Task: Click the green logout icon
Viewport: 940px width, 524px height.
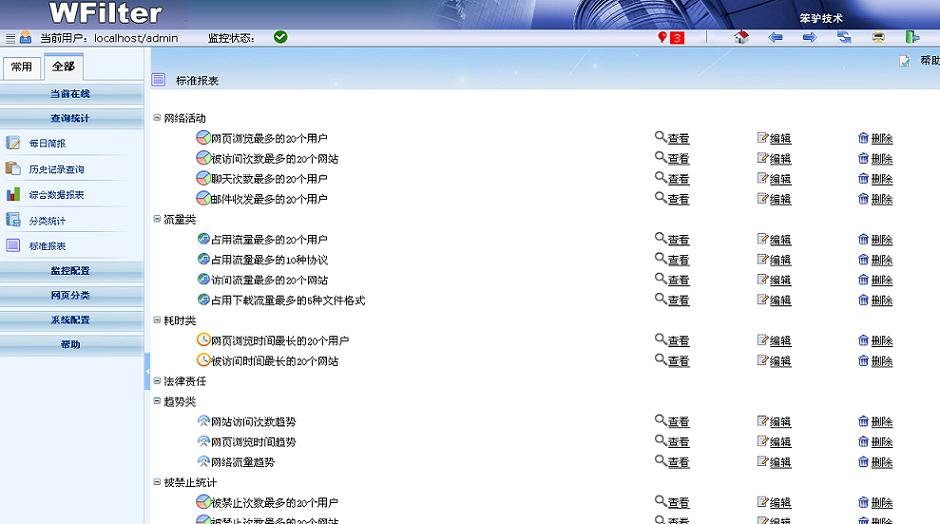Action: pos(912,38)
